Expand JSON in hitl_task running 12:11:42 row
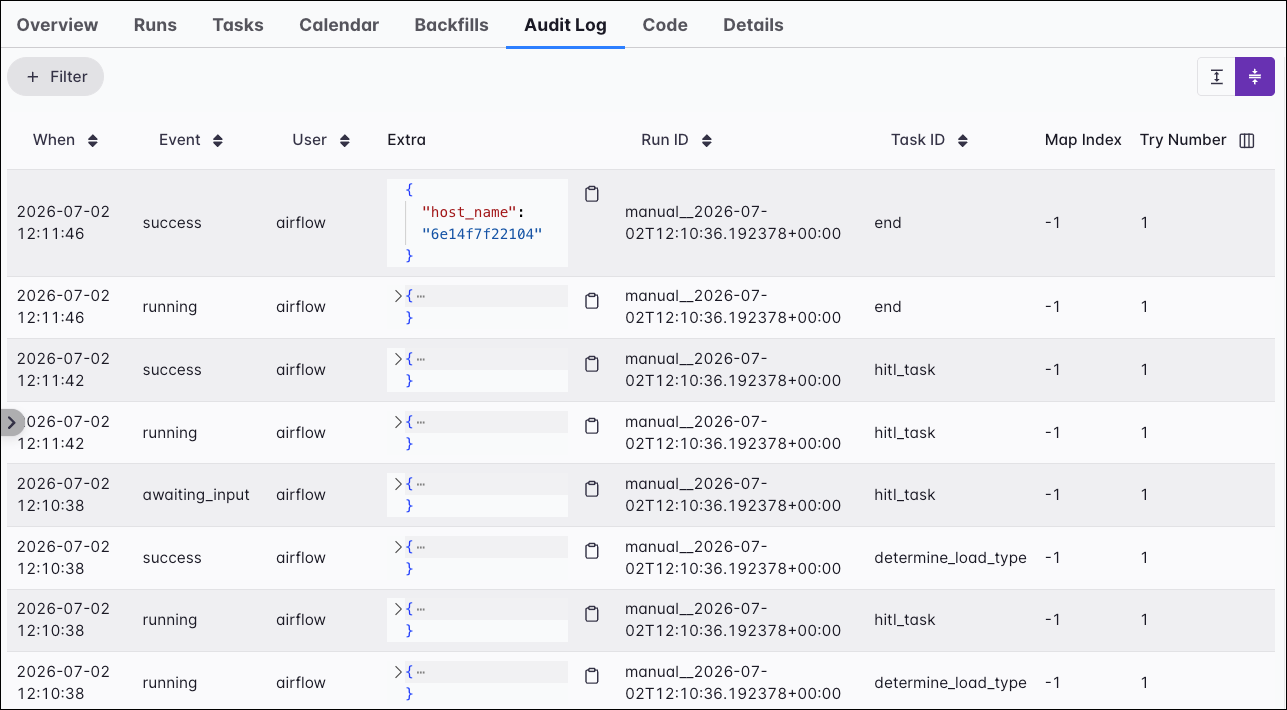1287x710 pixels. [x=397, y=422]
